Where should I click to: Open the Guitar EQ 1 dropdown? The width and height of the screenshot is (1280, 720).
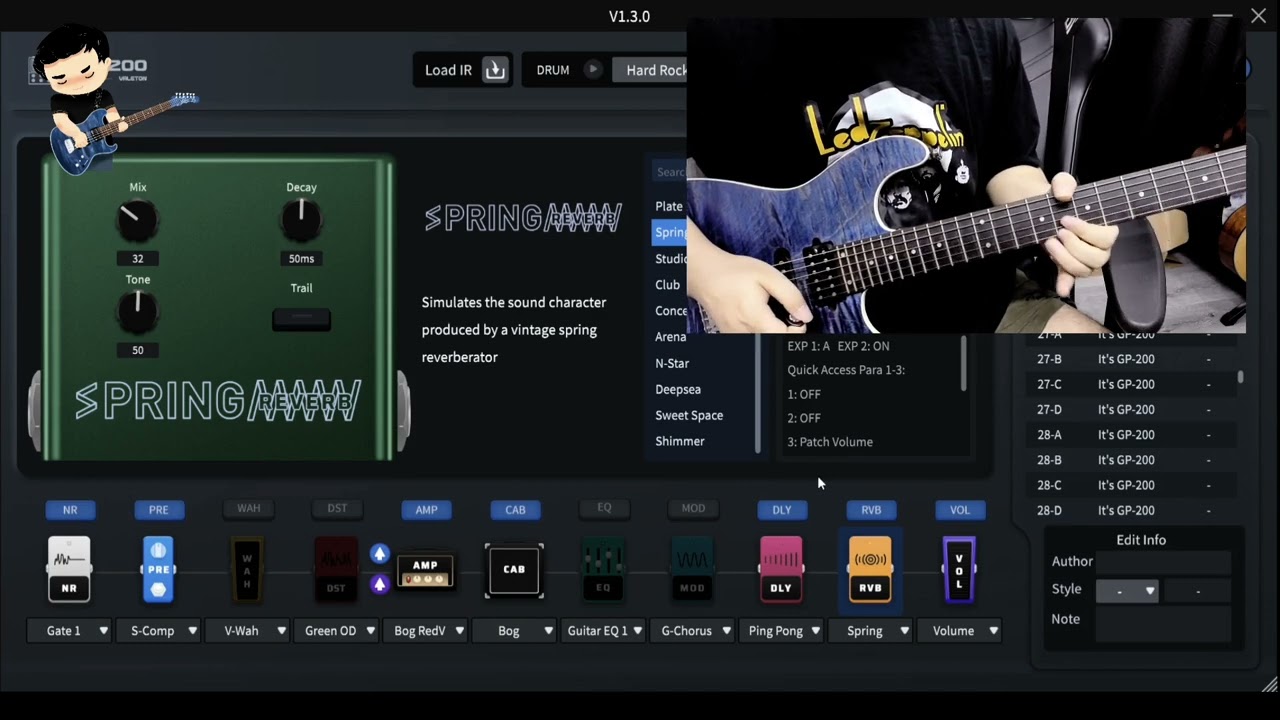click(604, 631)
